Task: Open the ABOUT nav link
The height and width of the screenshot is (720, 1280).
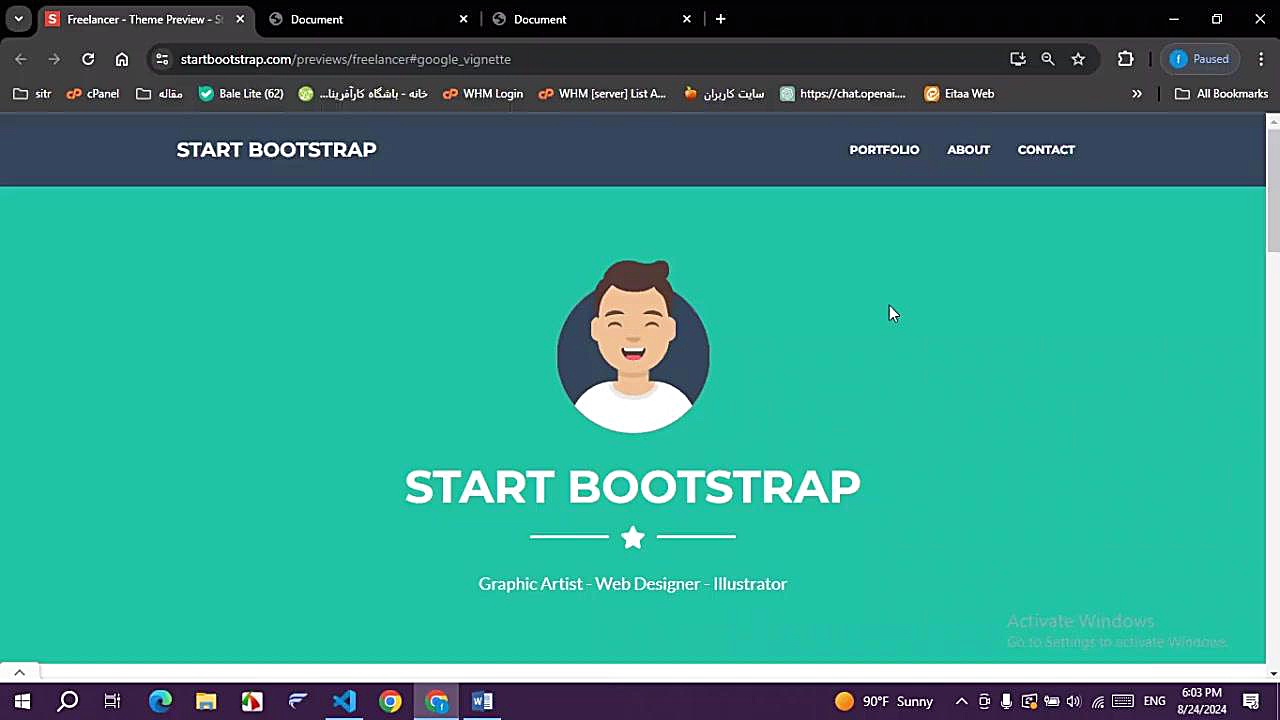Action: [x=968, y=150]
